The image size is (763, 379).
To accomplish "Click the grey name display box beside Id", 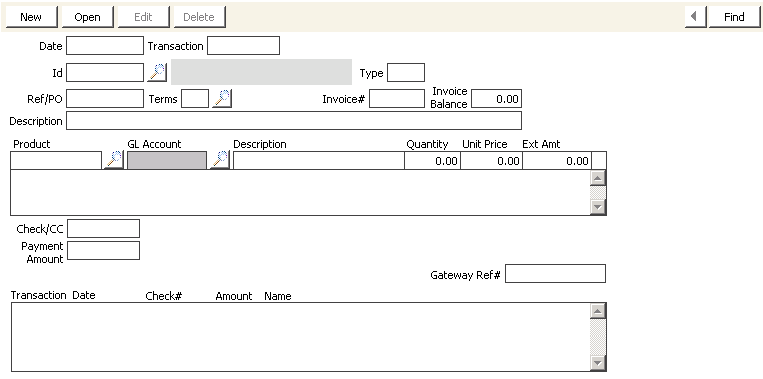I will 261,72.
